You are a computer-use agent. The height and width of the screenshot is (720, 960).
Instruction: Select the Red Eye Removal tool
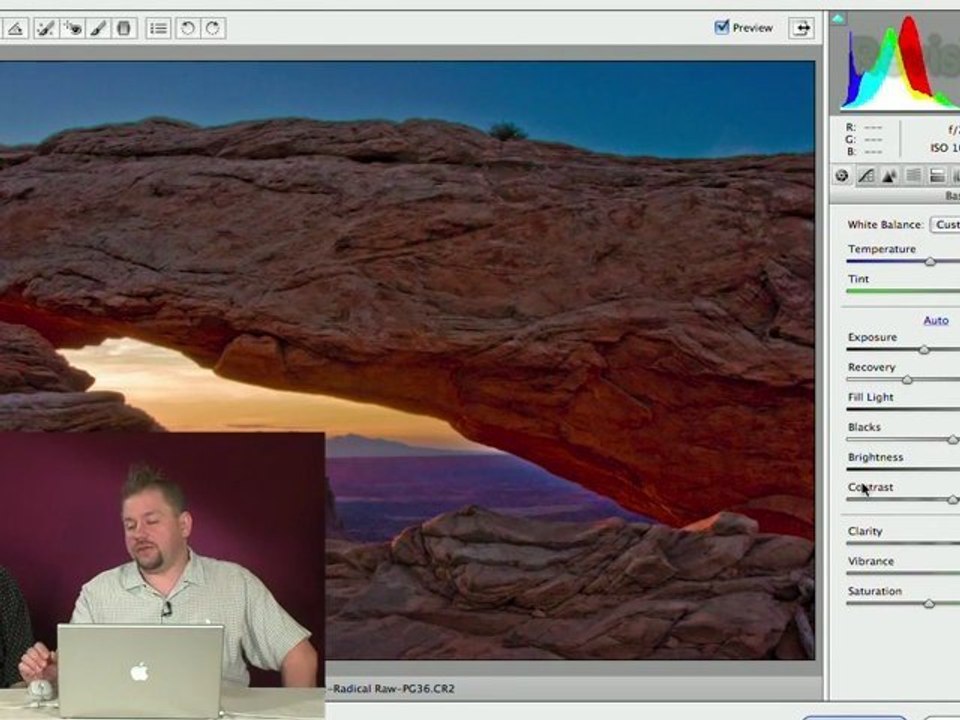(x=72, y=28)
